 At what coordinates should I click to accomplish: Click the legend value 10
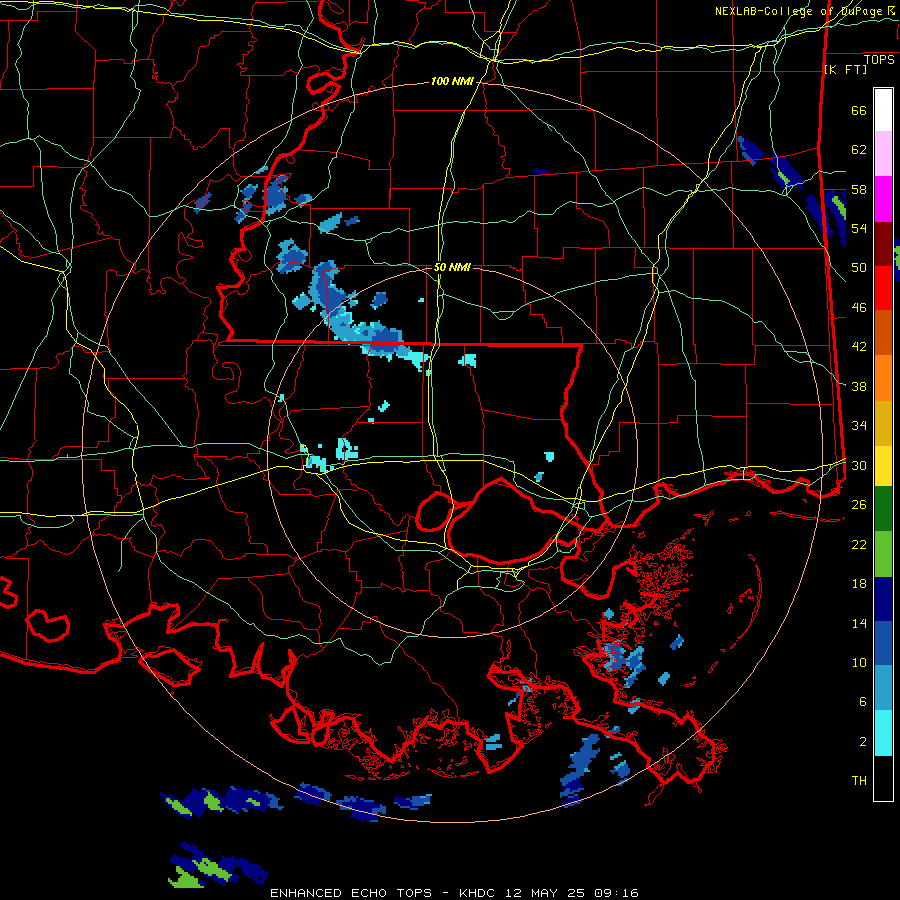(x=859, y=663)
